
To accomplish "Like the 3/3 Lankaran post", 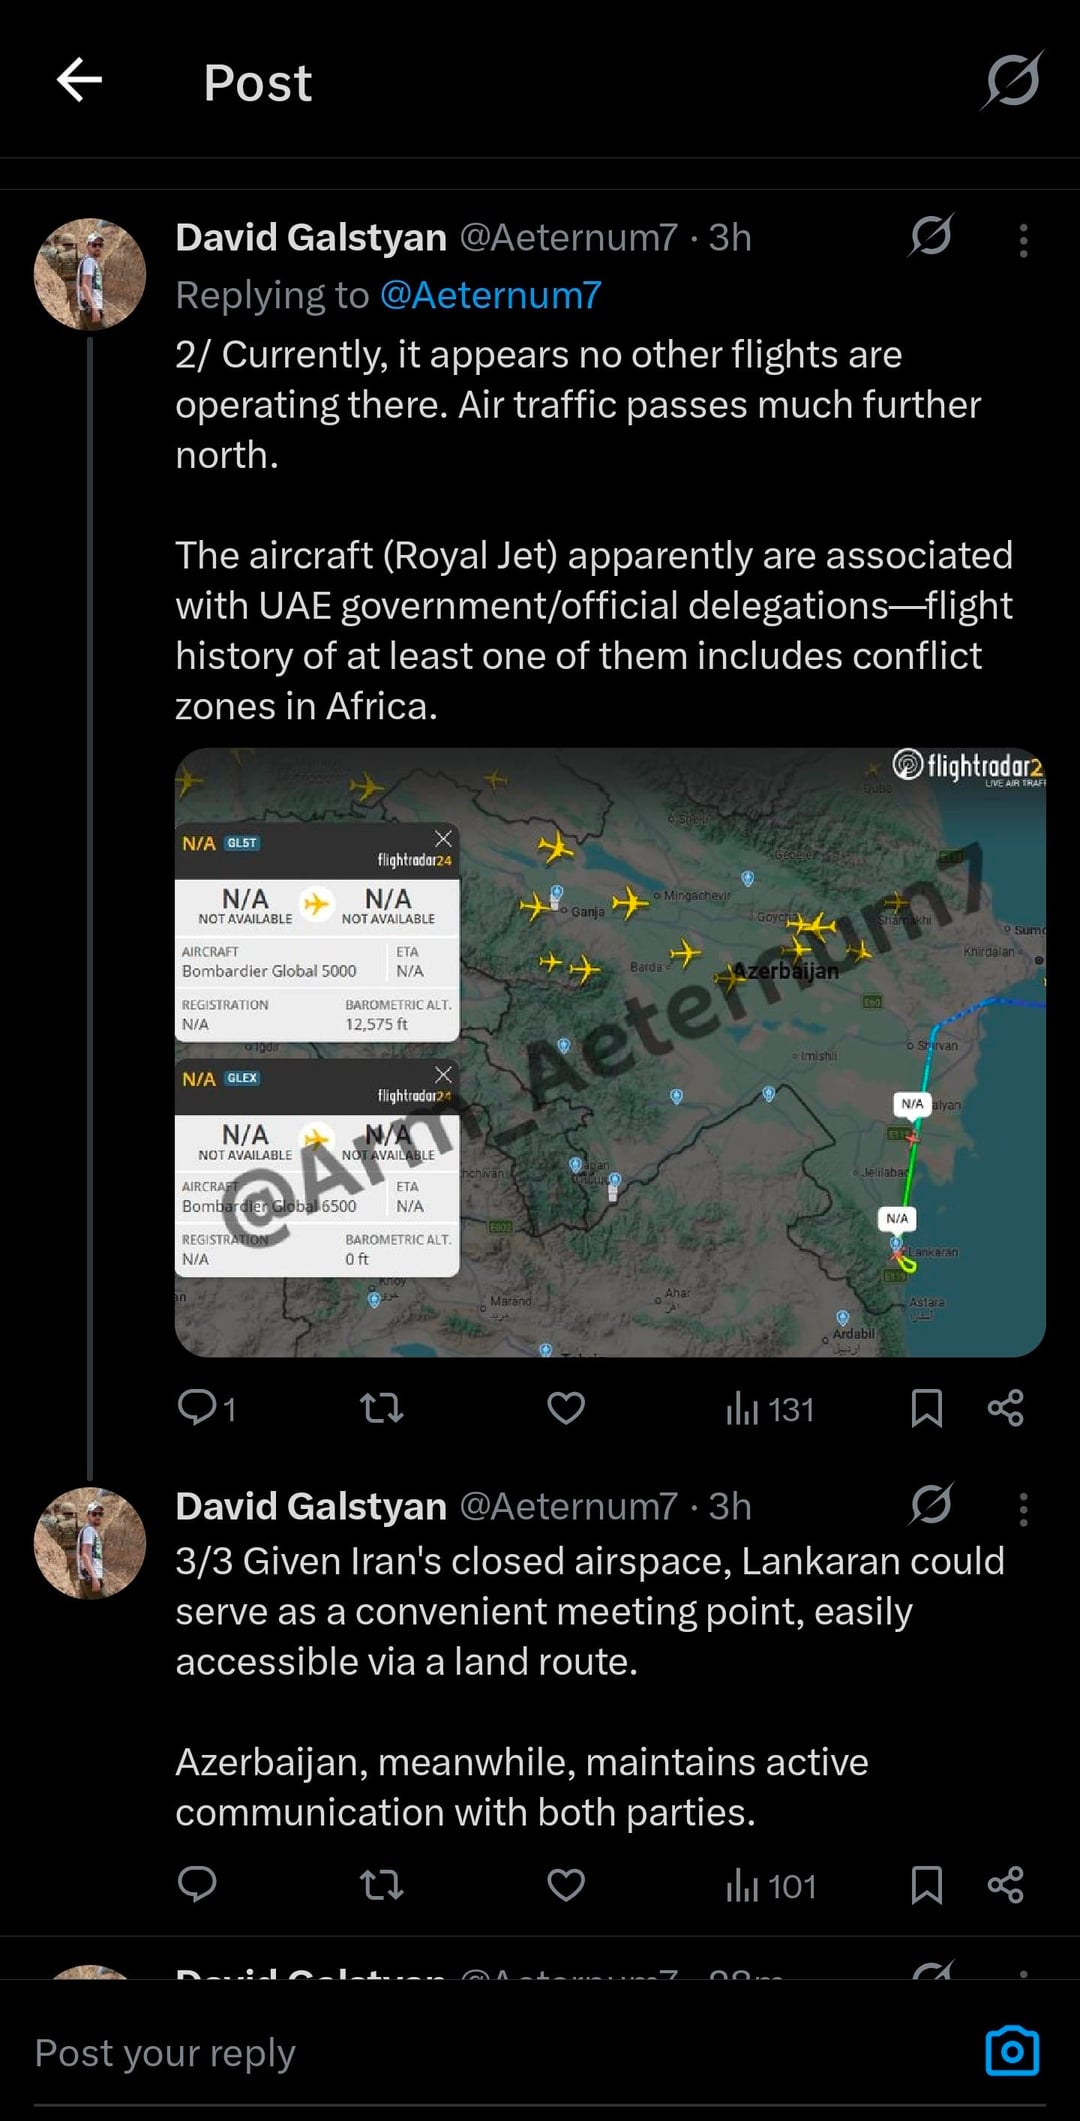I will pos(566,1885).
